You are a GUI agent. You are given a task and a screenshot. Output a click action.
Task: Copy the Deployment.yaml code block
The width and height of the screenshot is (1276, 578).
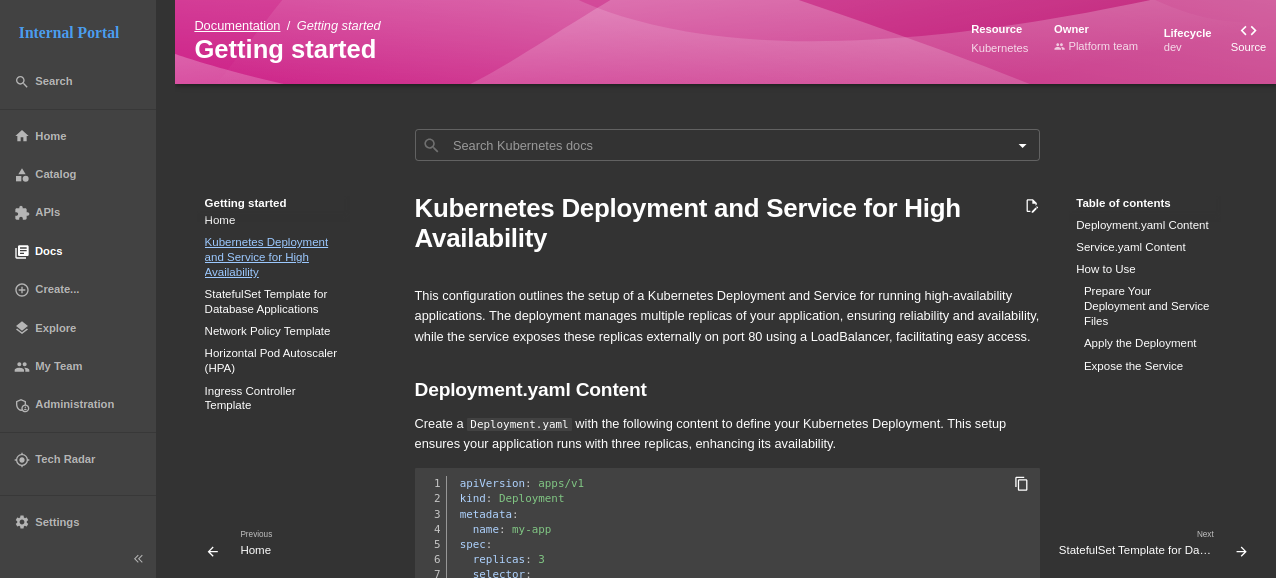(x=1021, y=484)
